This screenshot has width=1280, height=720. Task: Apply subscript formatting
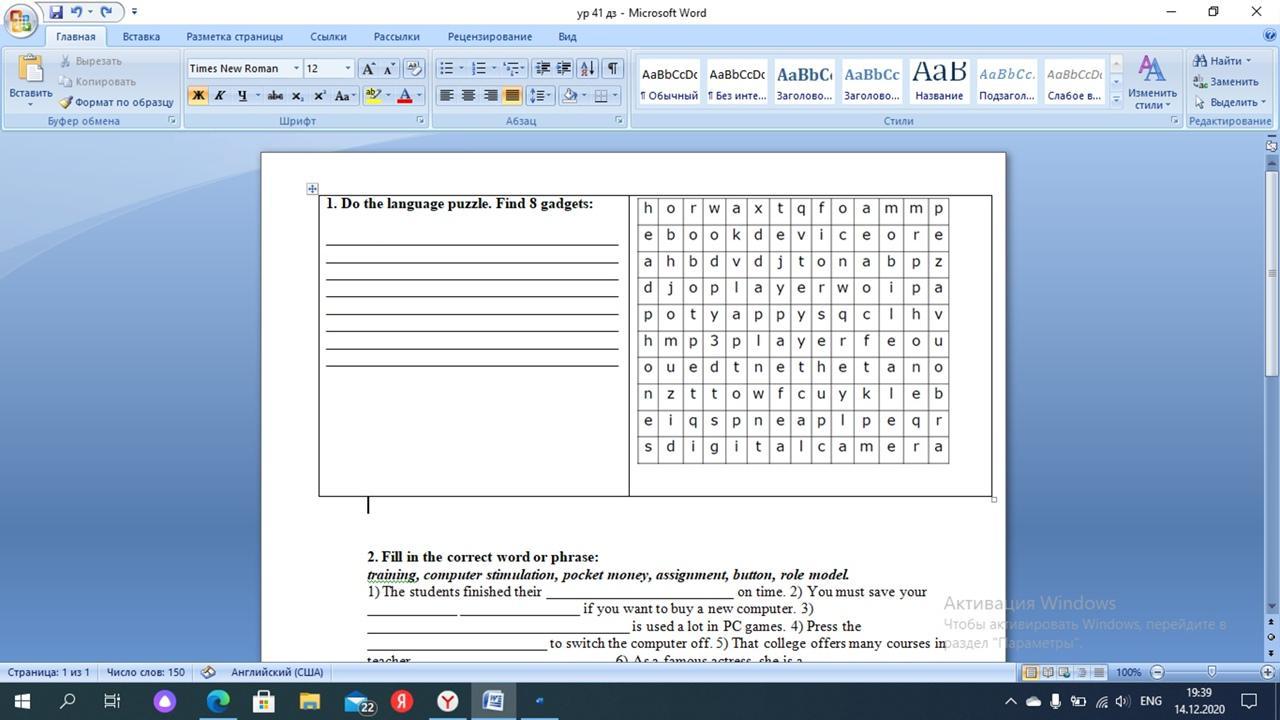pos(297,96)
